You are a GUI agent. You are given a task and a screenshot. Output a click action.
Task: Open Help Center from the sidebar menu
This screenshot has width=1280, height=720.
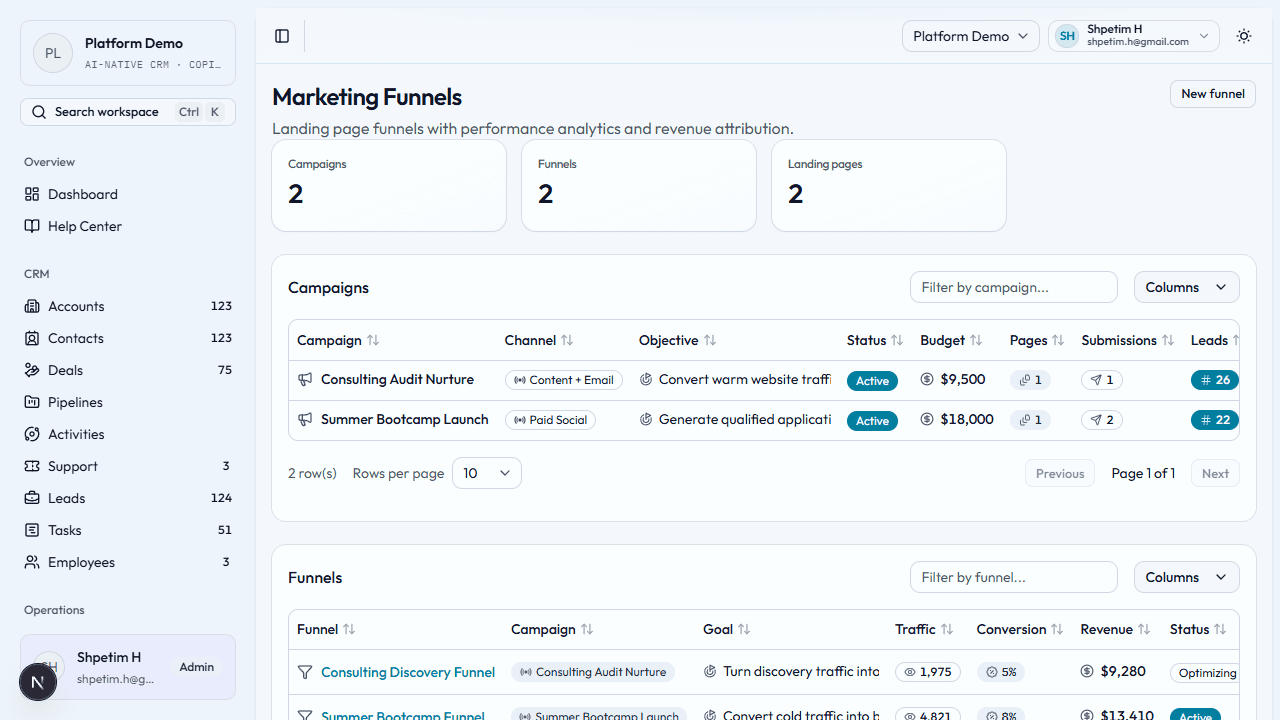83,226
